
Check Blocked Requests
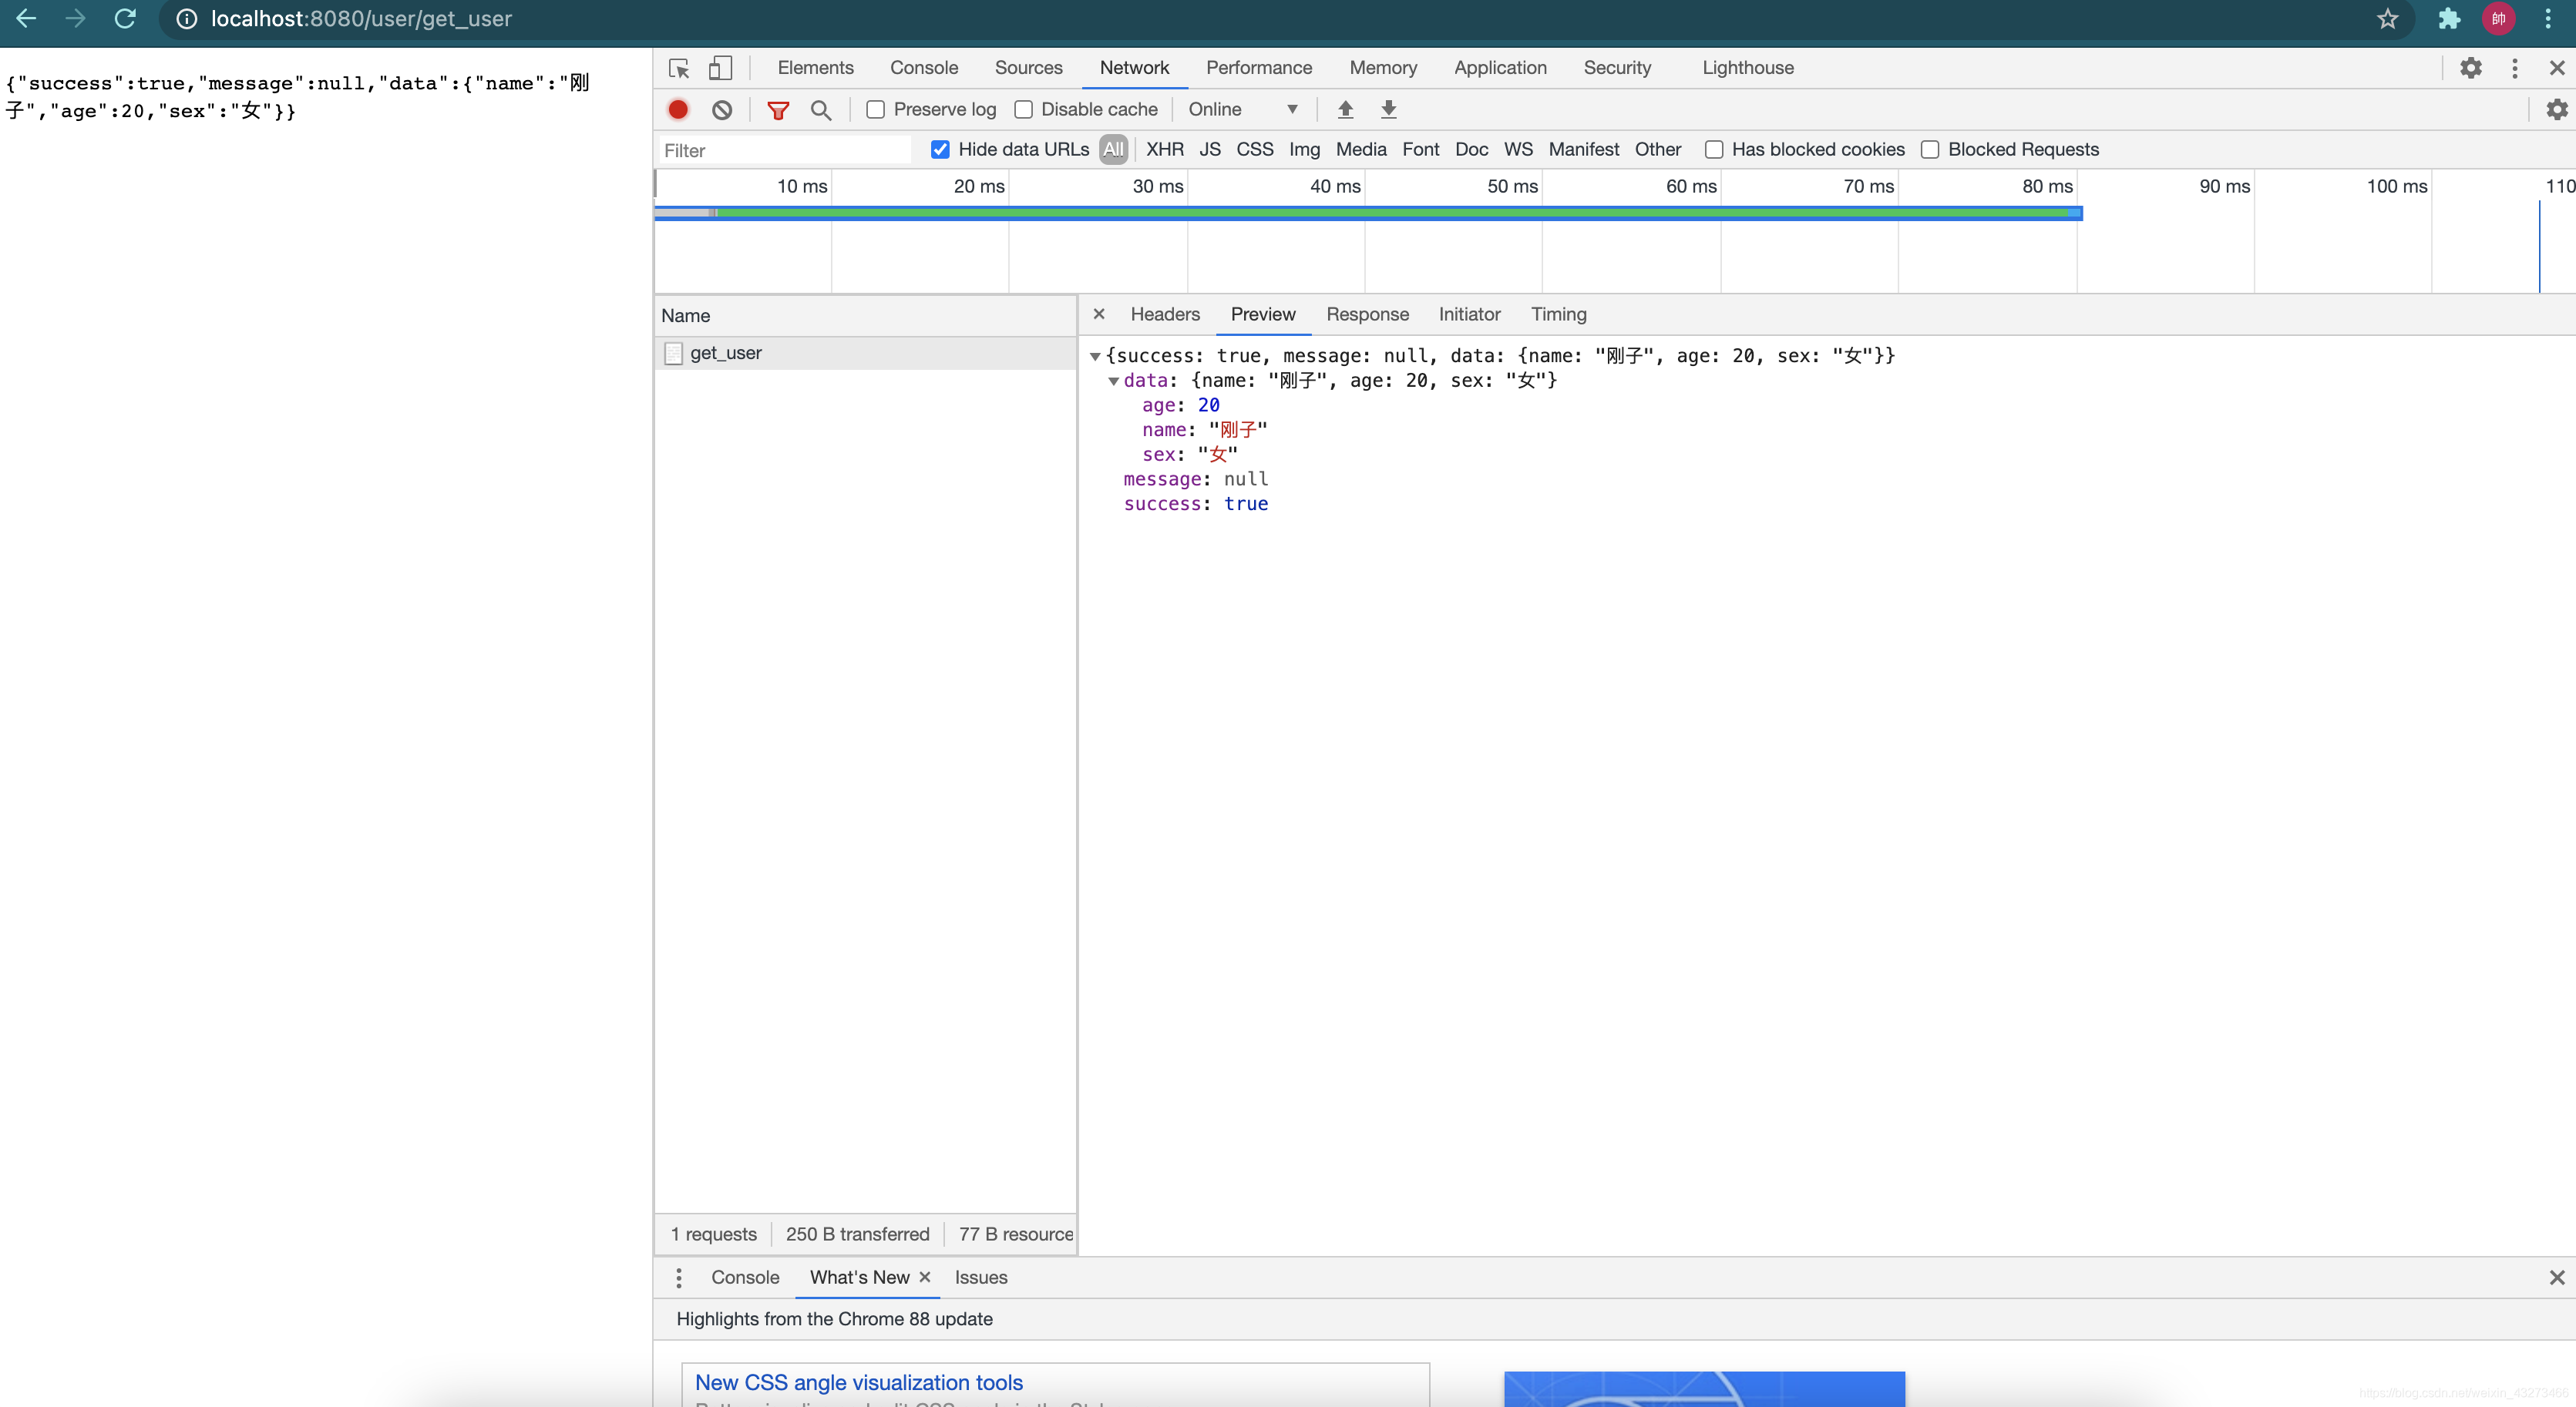(1930, 149)
